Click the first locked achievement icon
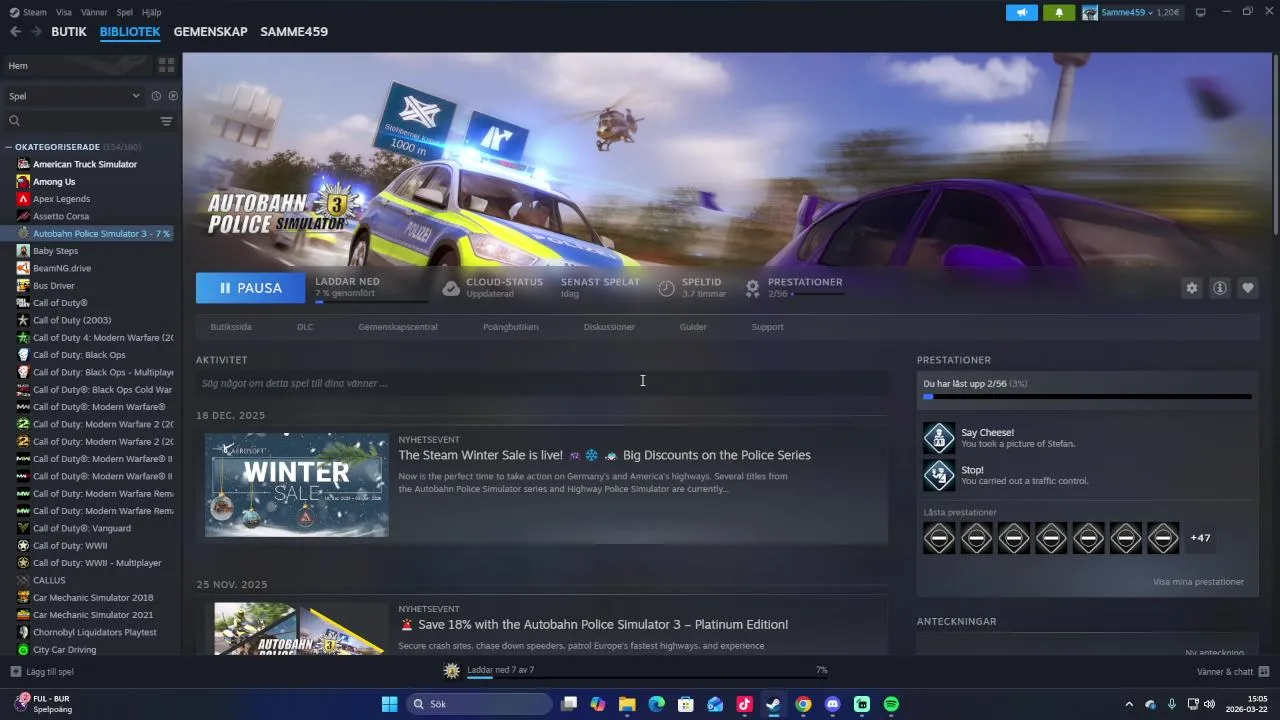 939,538
